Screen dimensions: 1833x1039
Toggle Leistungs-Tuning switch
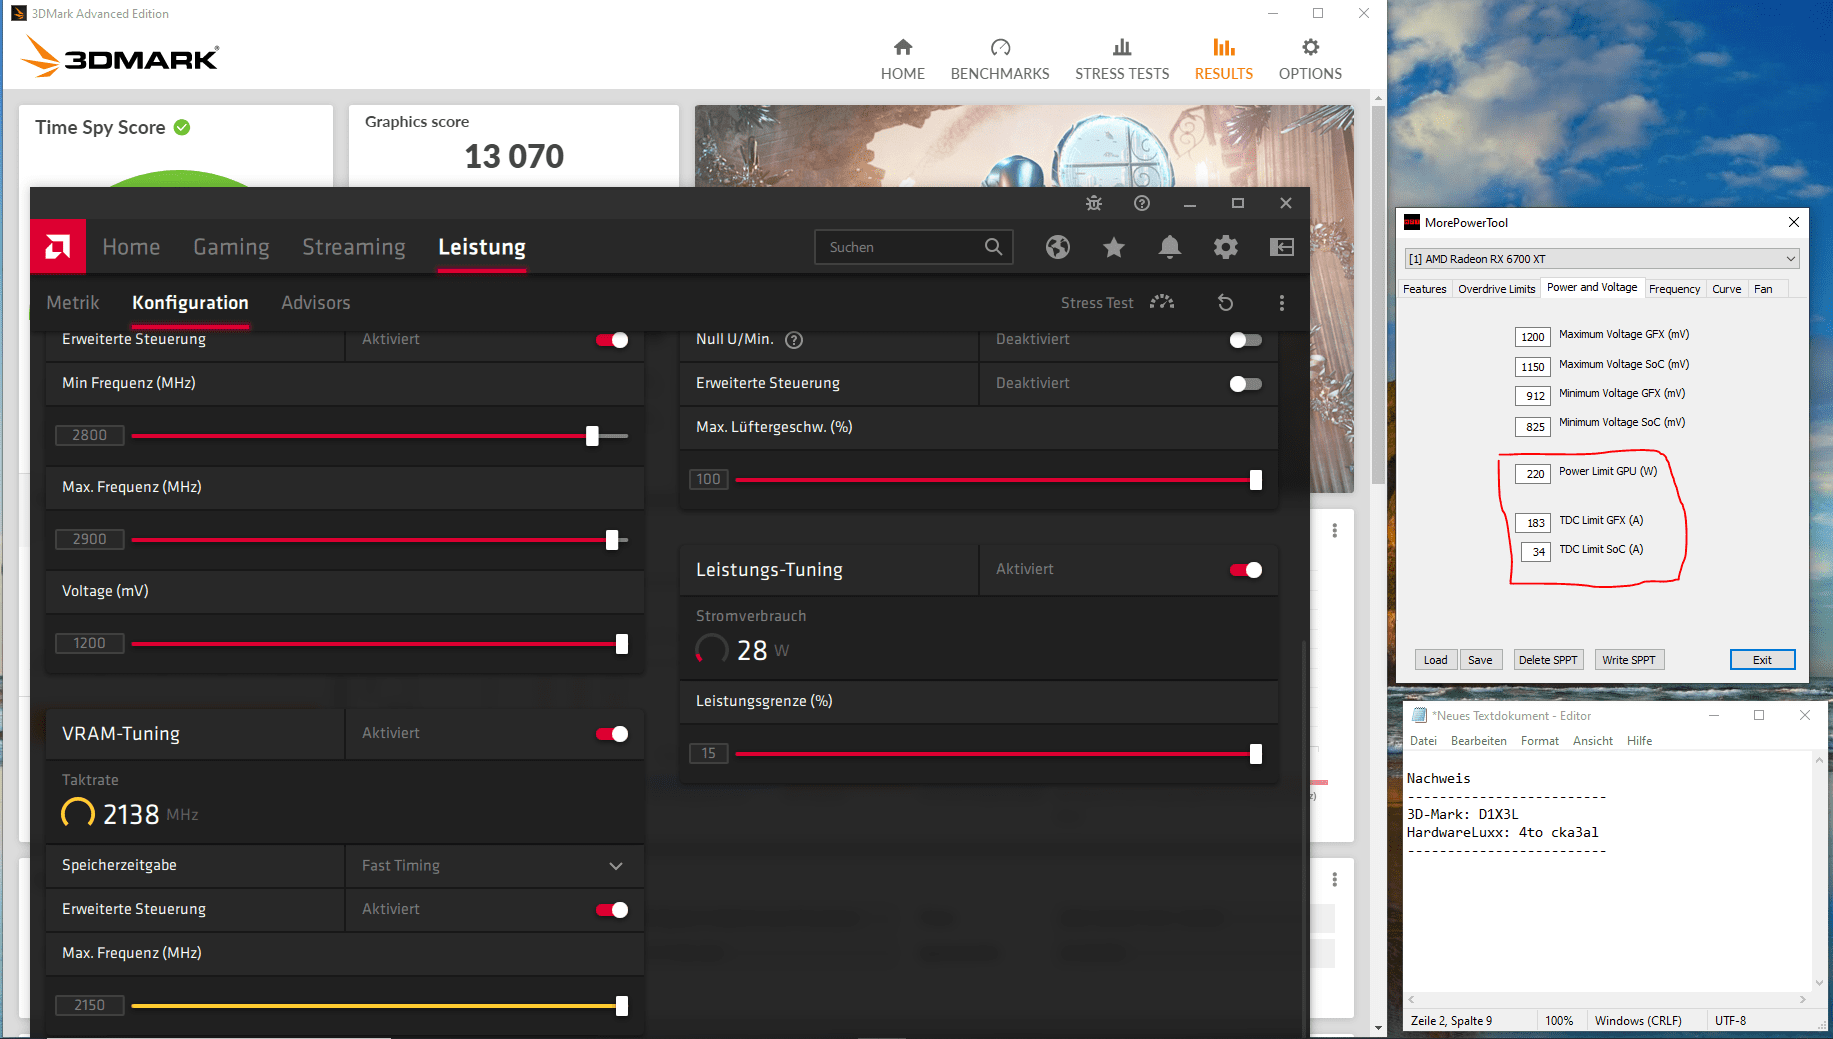point(1246,570)
